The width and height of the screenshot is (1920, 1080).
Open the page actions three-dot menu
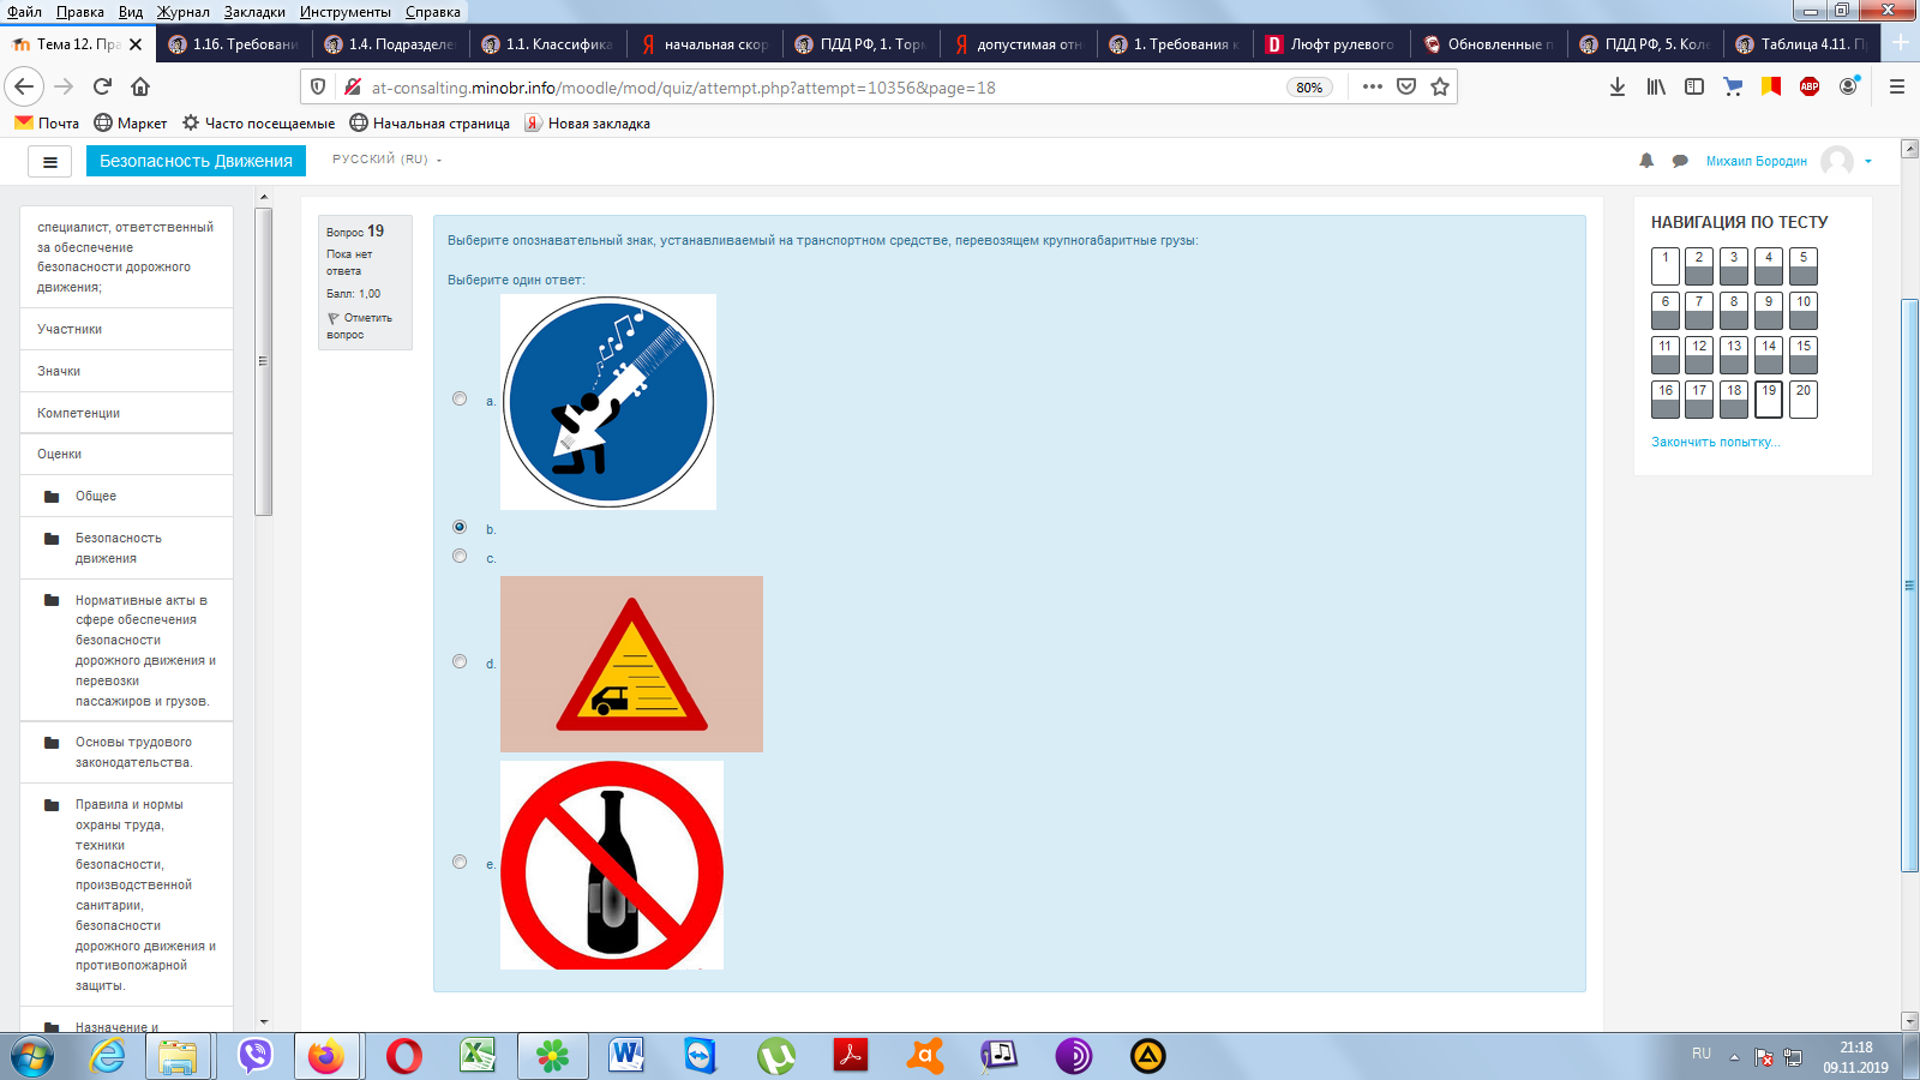[x=1372, y=87]
